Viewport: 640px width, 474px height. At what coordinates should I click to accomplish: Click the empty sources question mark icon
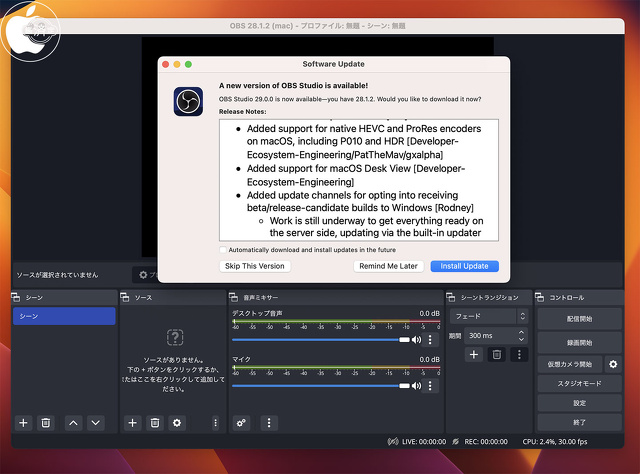click(175, 337)
